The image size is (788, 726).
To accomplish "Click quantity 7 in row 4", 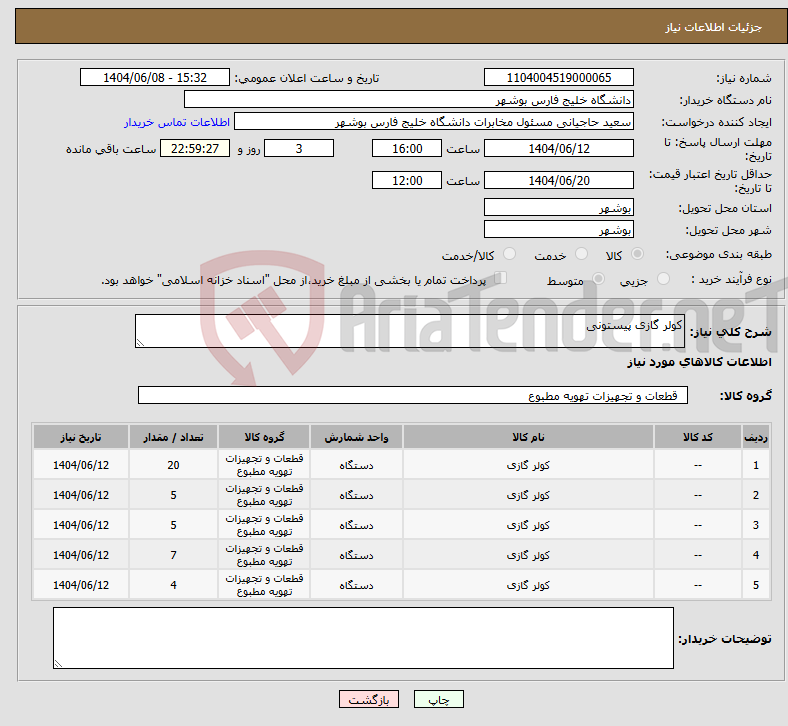I will click(173, 555).
